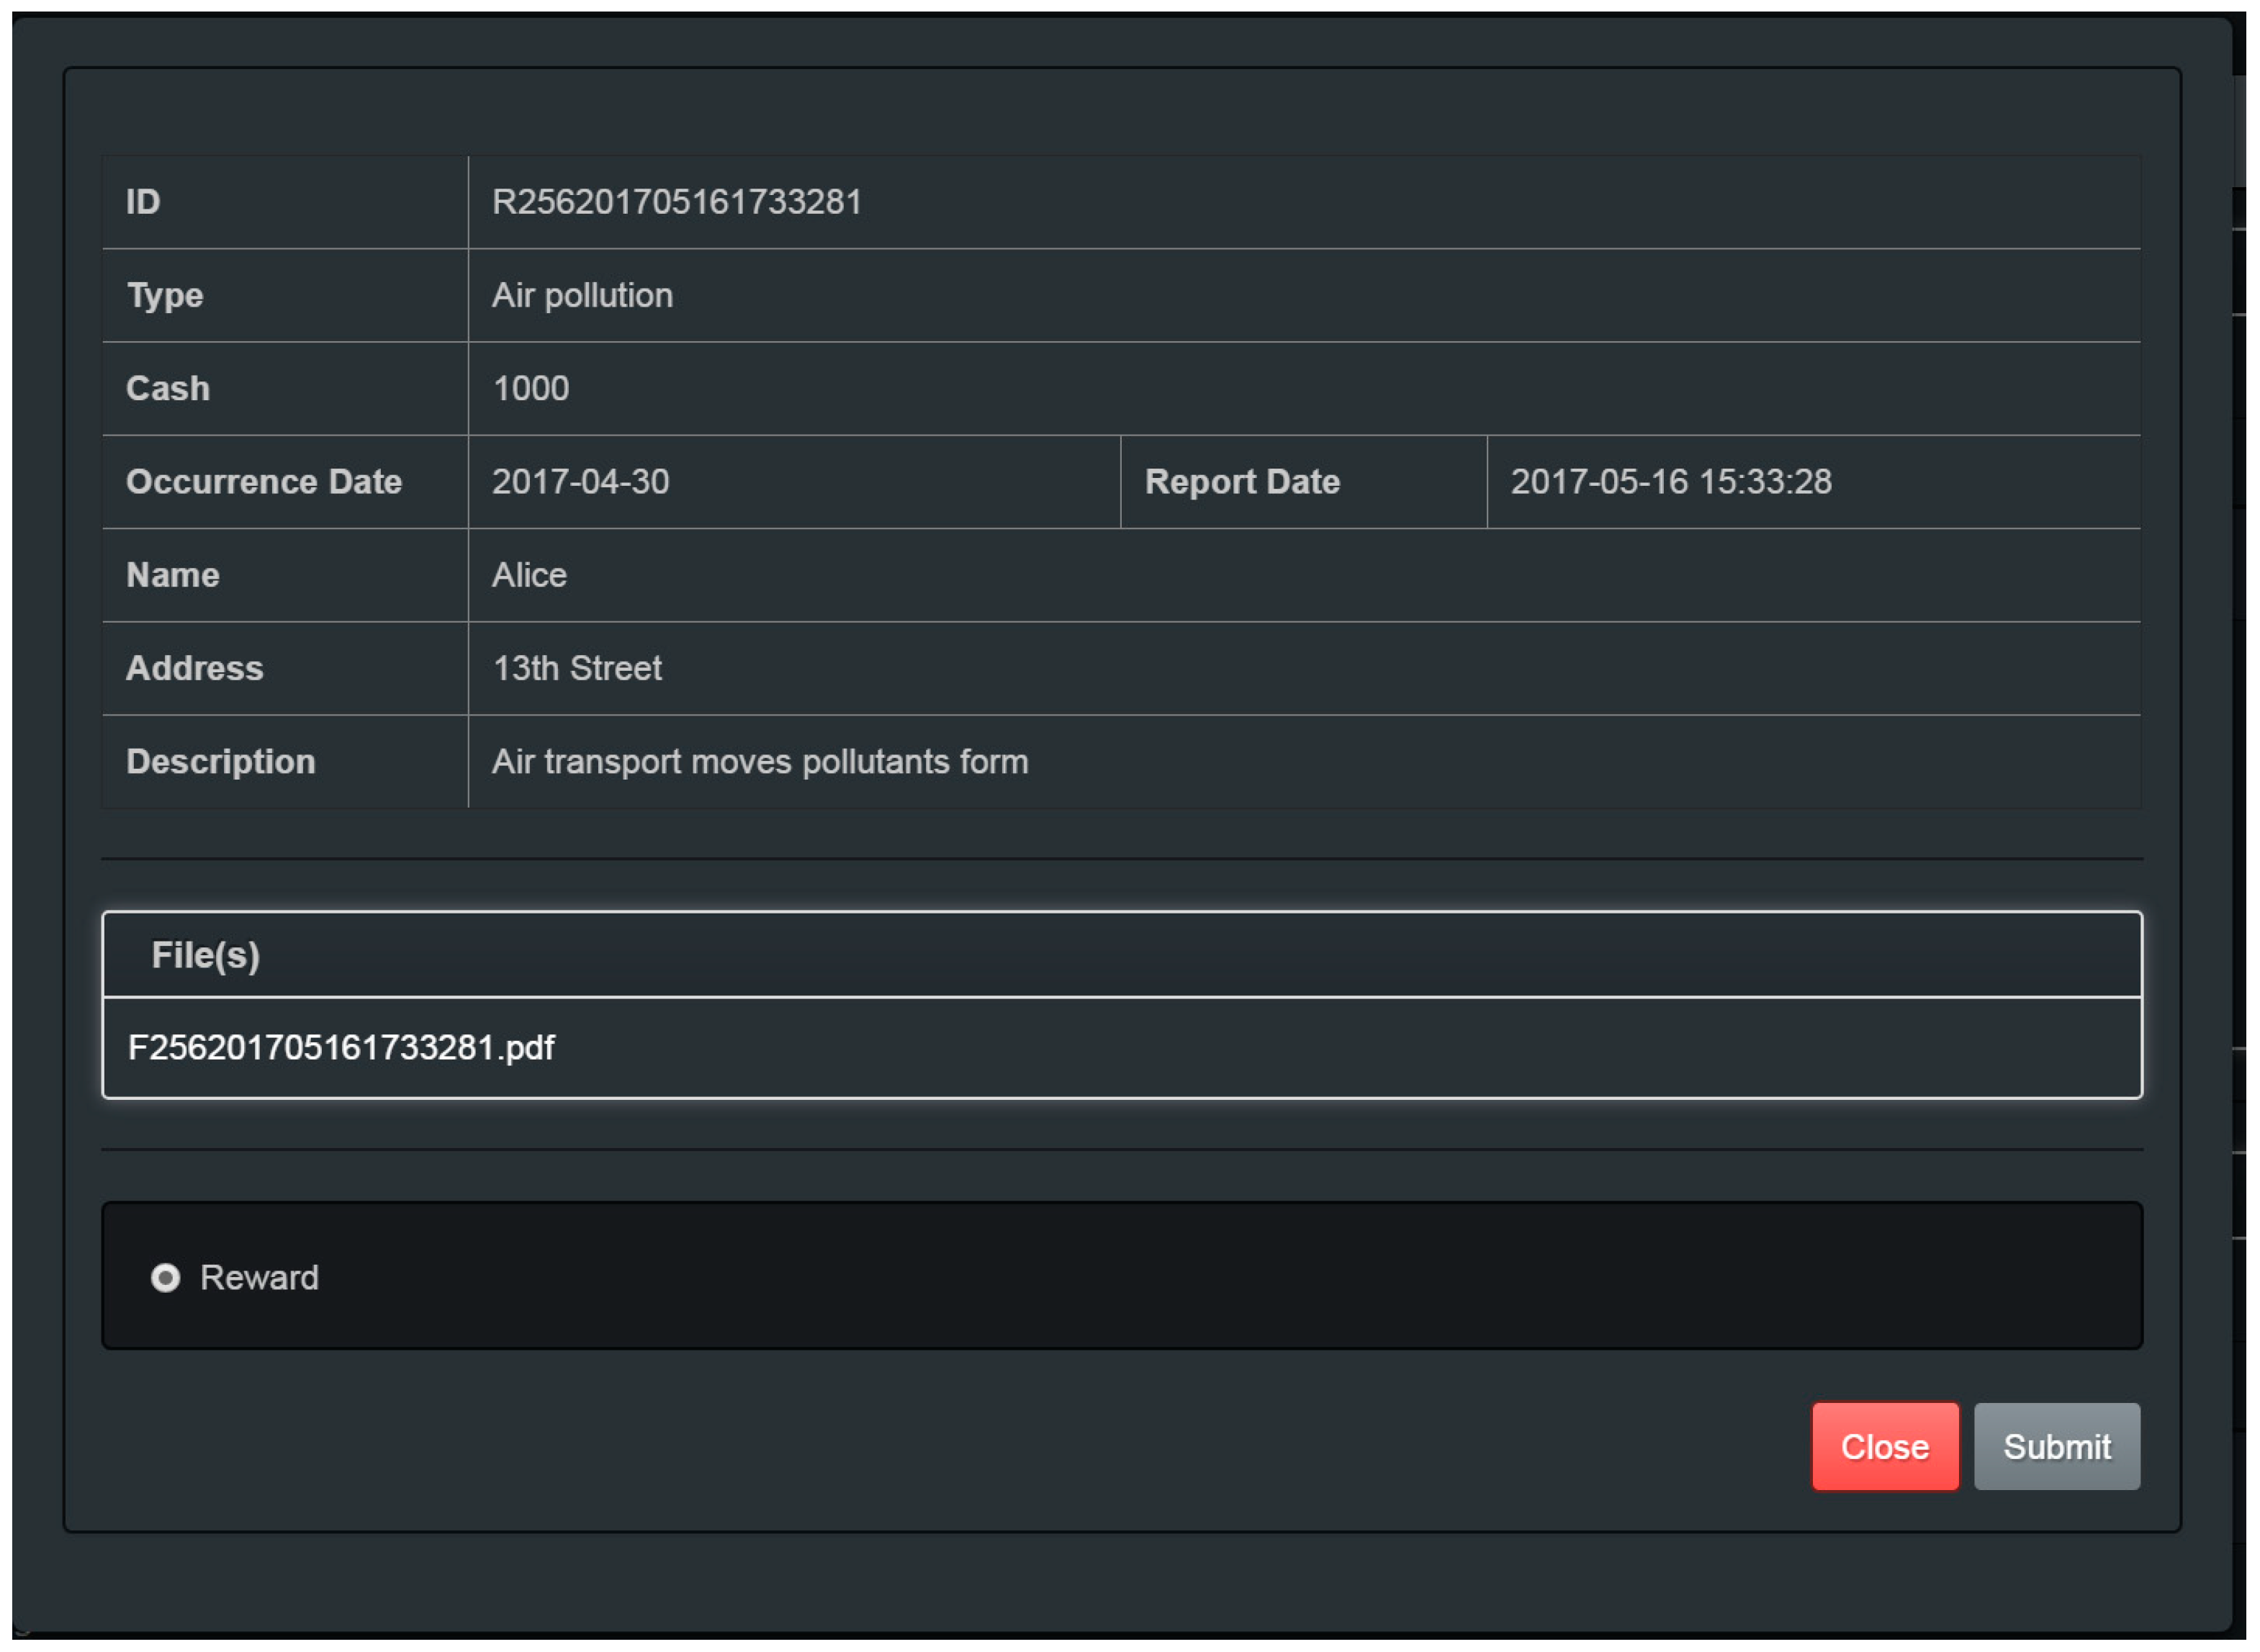Image resolution: width=2260 pixels, height=1652 pixels.
Task: Click Occurrence Date value 2017-04-30
Action: click(580, 482)
